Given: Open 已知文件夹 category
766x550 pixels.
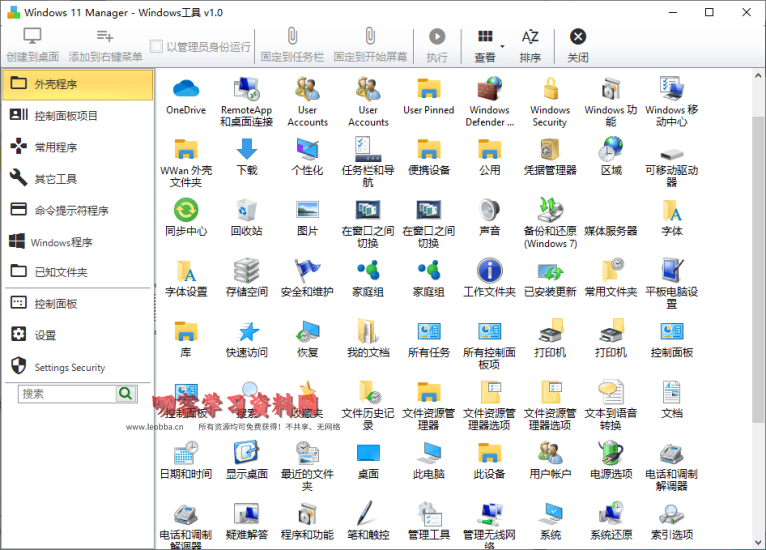Looking at the screenshot, I should tap(78, 272).
